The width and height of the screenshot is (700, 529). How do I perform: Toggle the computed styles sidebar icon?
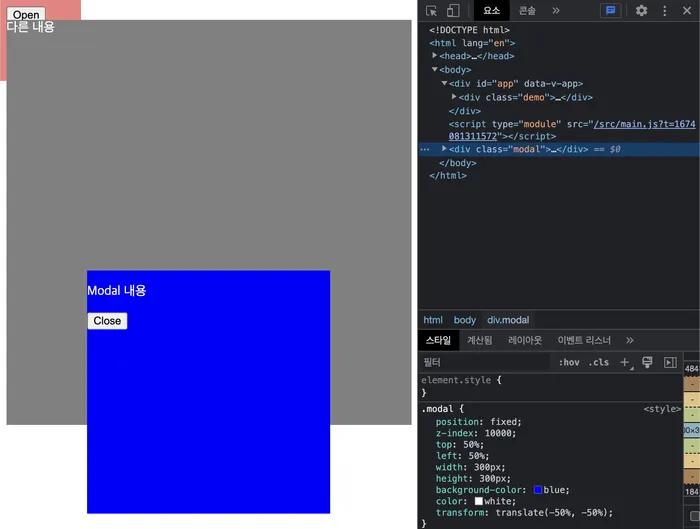pos(670,362)
